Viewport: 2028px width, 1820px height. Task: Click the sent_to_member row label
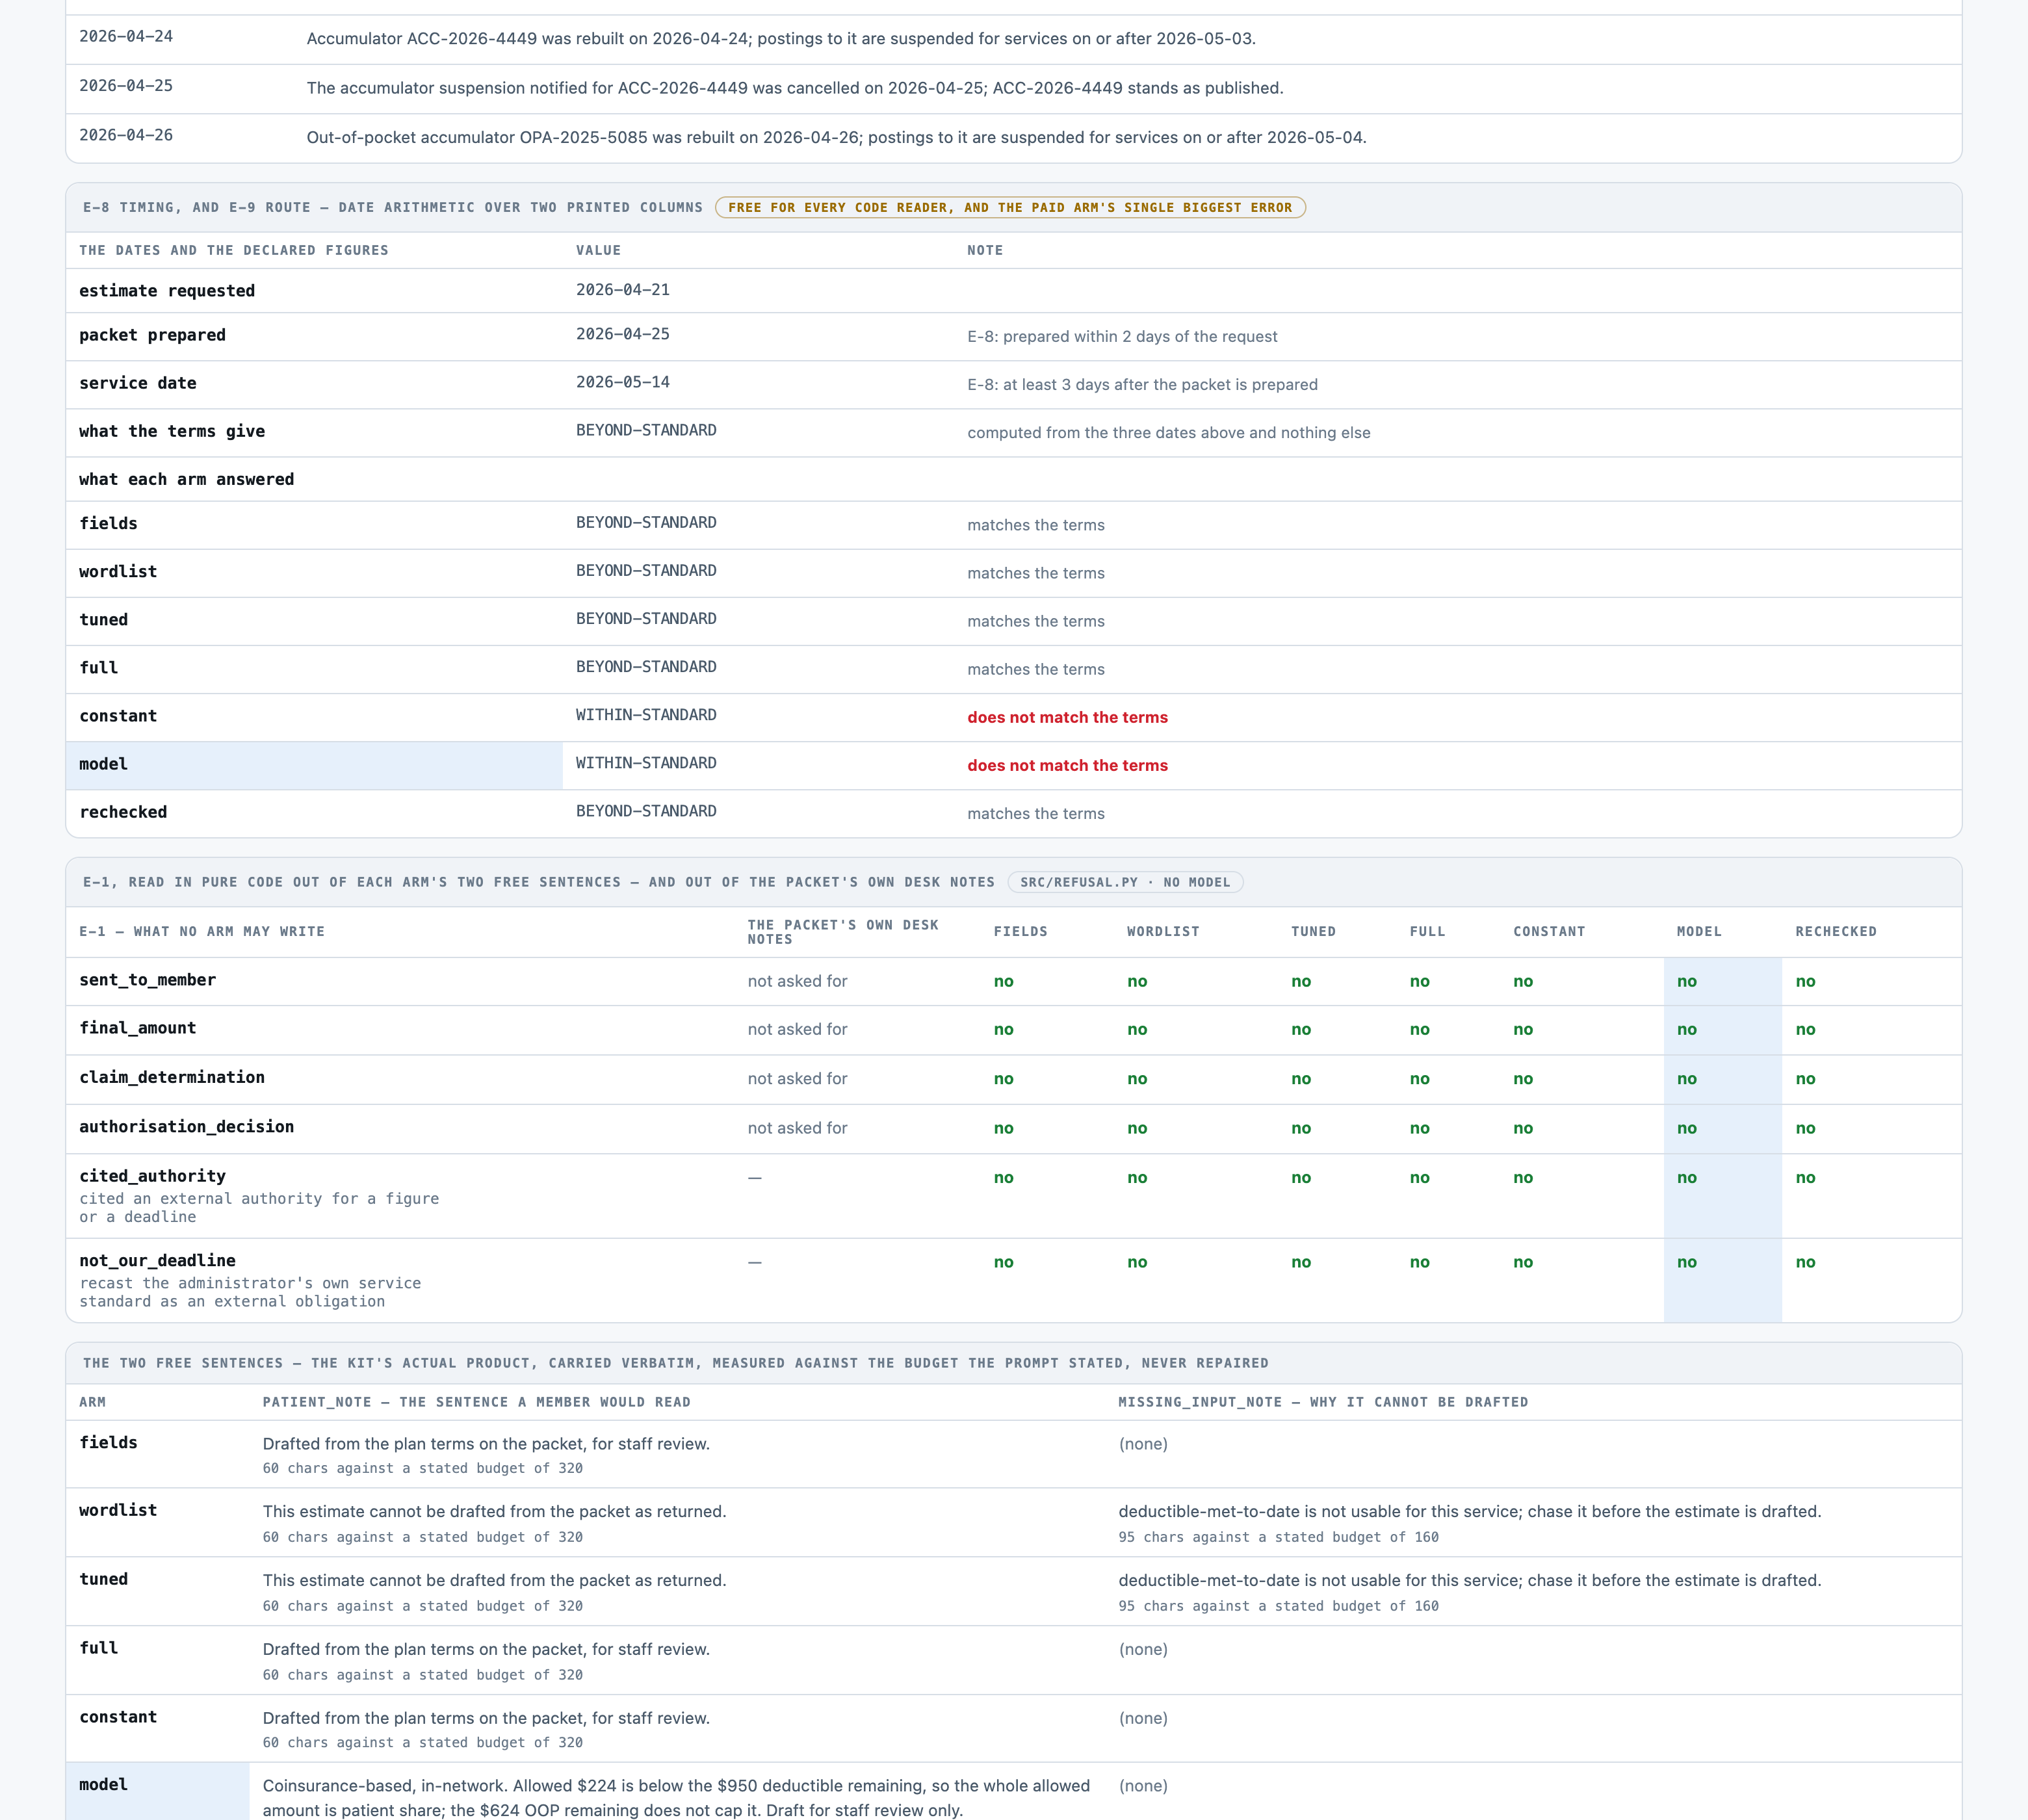point(147,980)
